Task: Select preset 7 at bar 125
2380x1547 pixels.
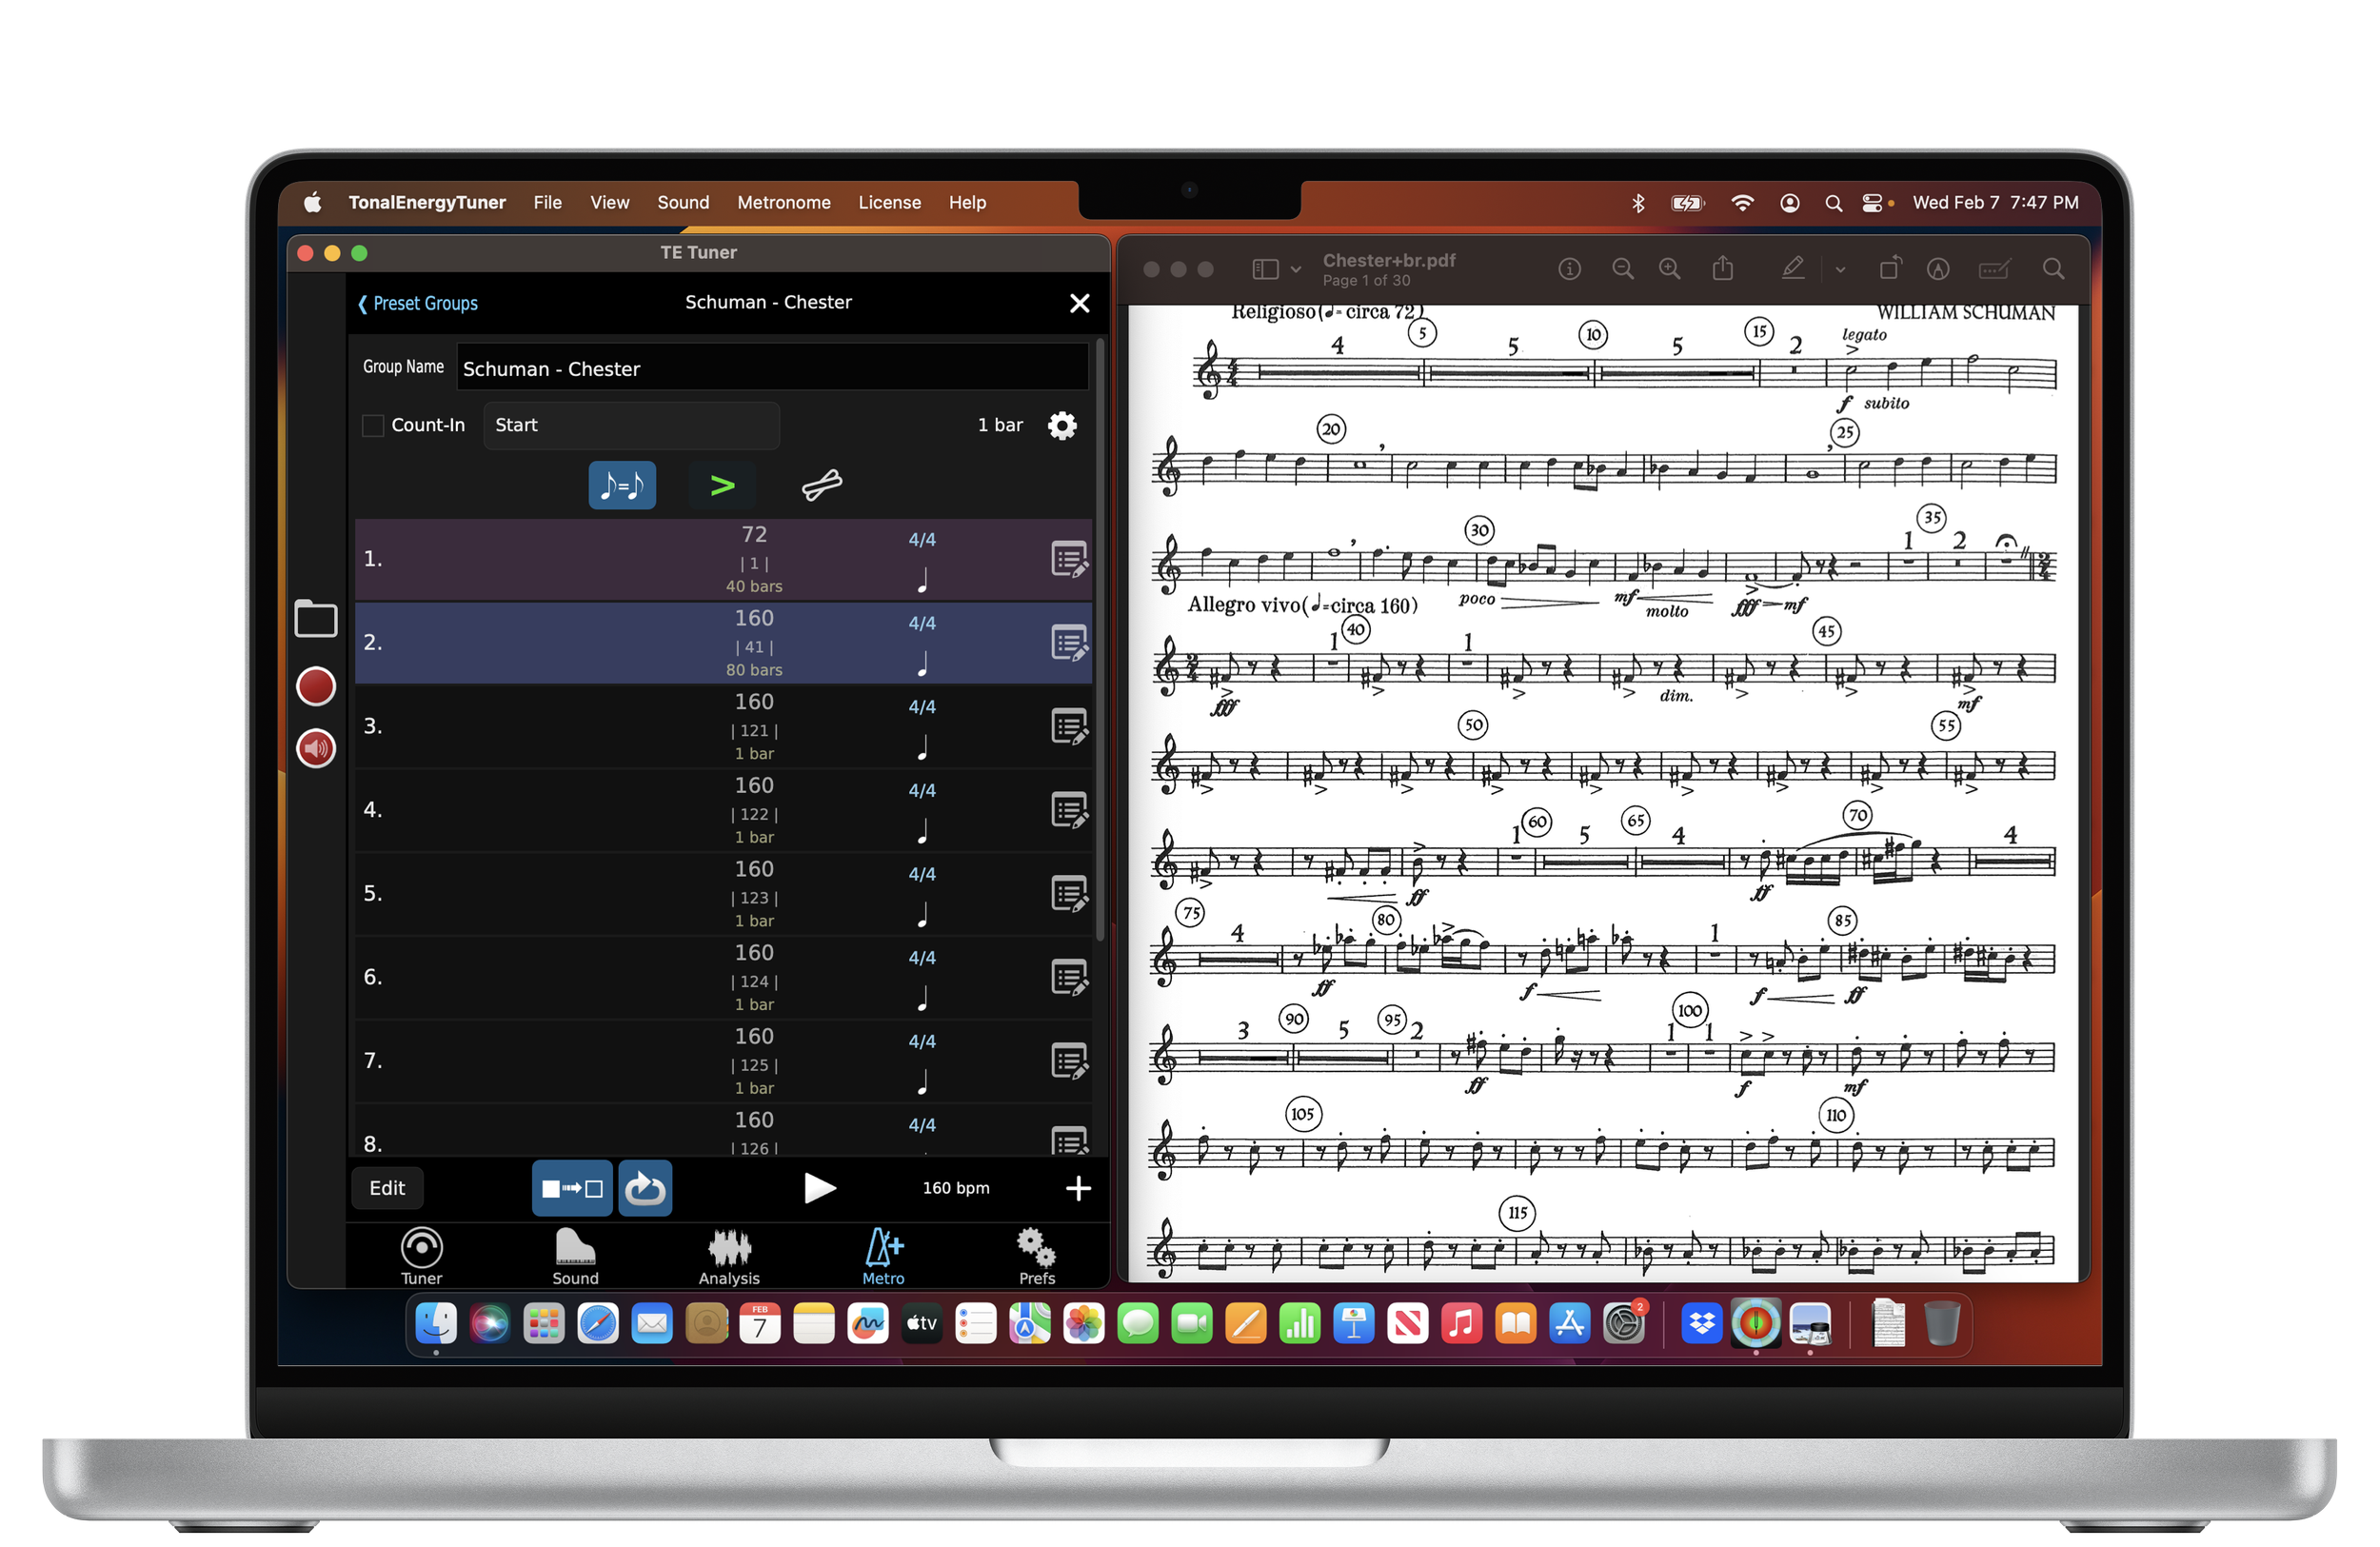Action: coord(722,1062)
